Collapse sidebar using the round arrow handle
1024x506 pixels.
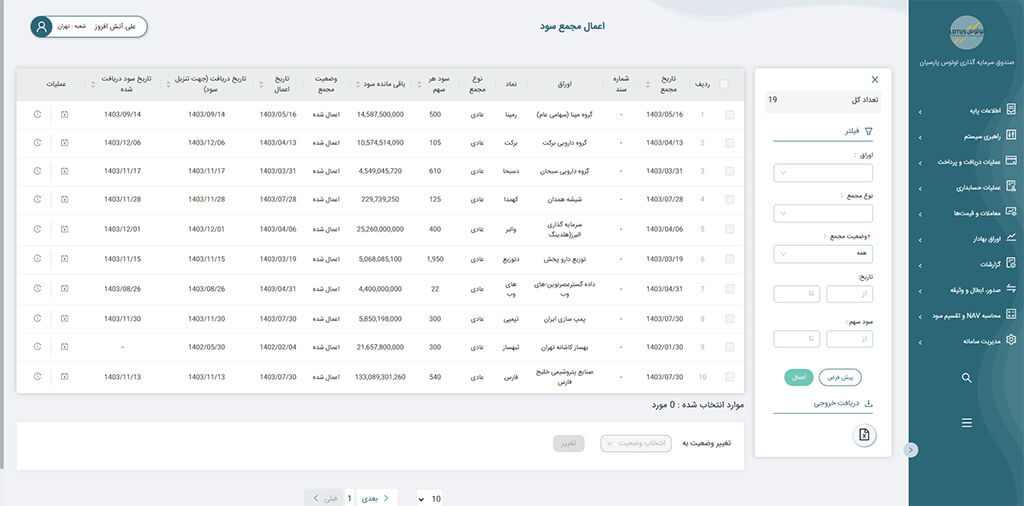tap(910, 450)
